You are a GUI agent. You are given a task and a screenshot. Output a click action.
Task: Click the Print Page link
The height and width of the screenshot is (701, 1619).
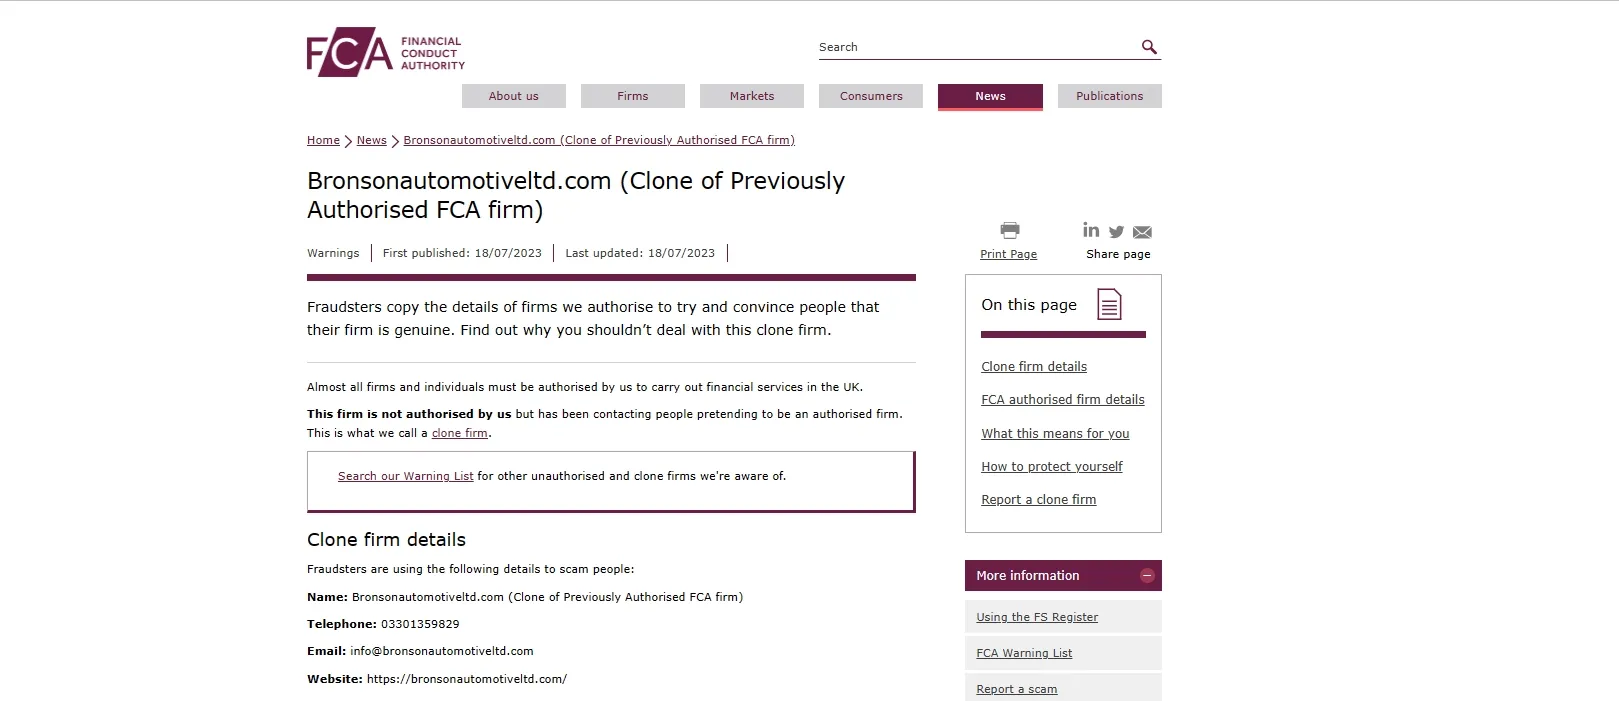click(1009, 254)
